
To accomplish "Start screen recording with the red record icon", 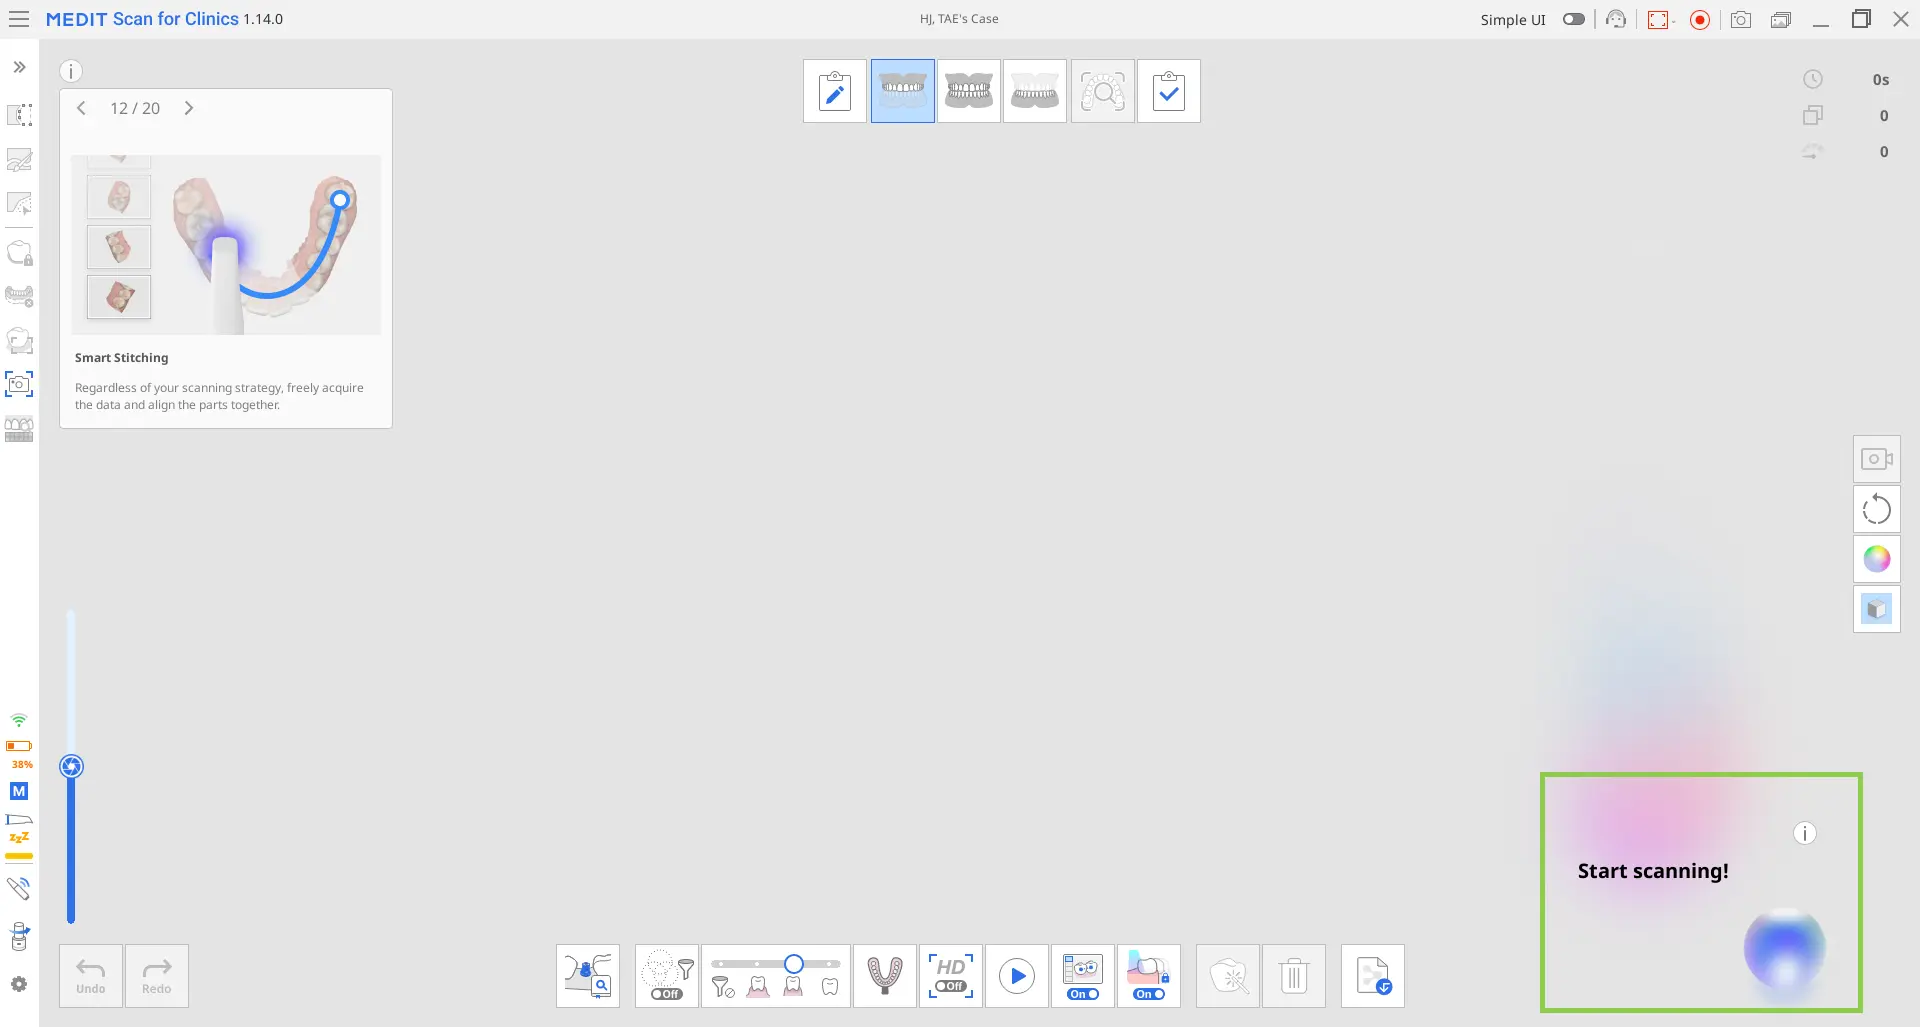I will 1700,19.
